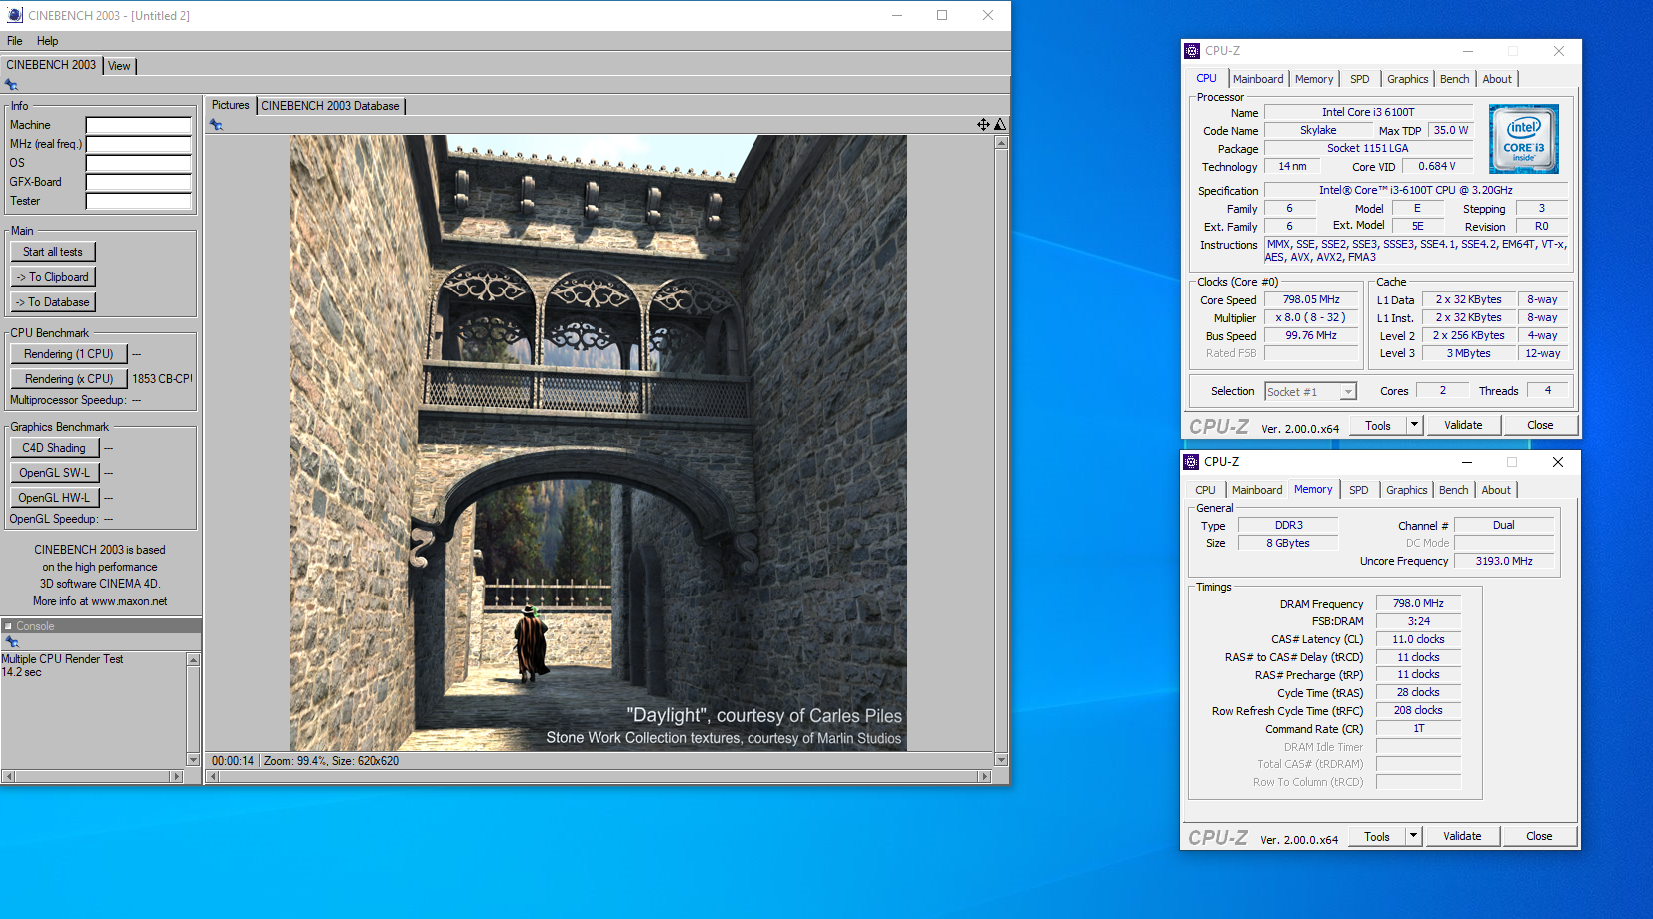Click Tools button in upper CPU-Z window
Image resolution: width=1653 pixels, height=919 pixels.
(x=1378, y=425)
